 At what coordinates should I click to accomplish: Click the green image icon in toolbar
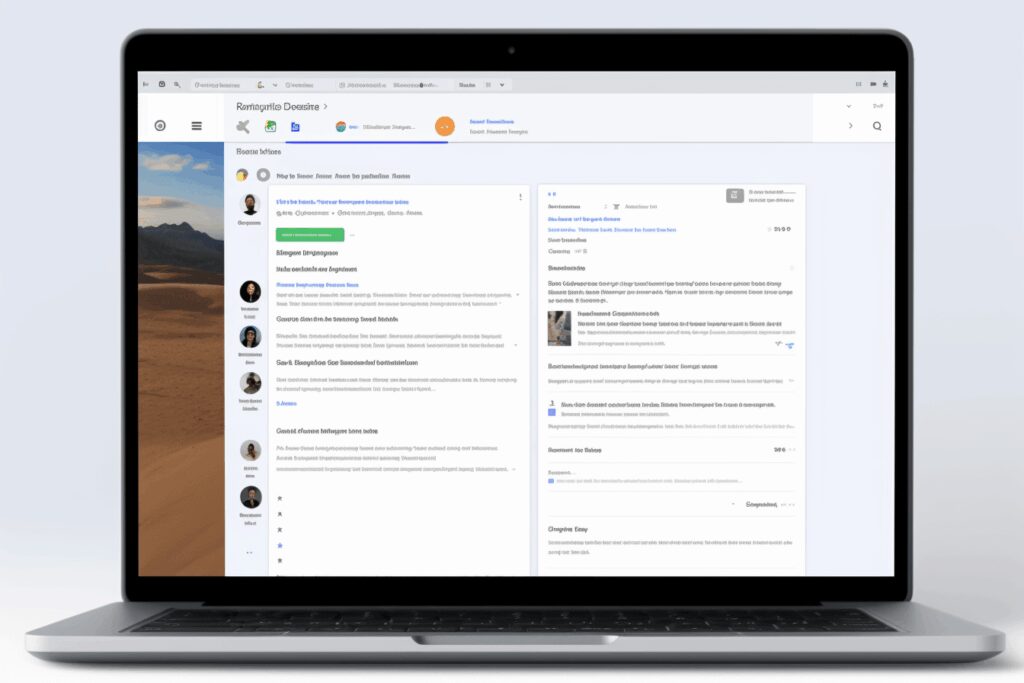(x=270, y=127)
